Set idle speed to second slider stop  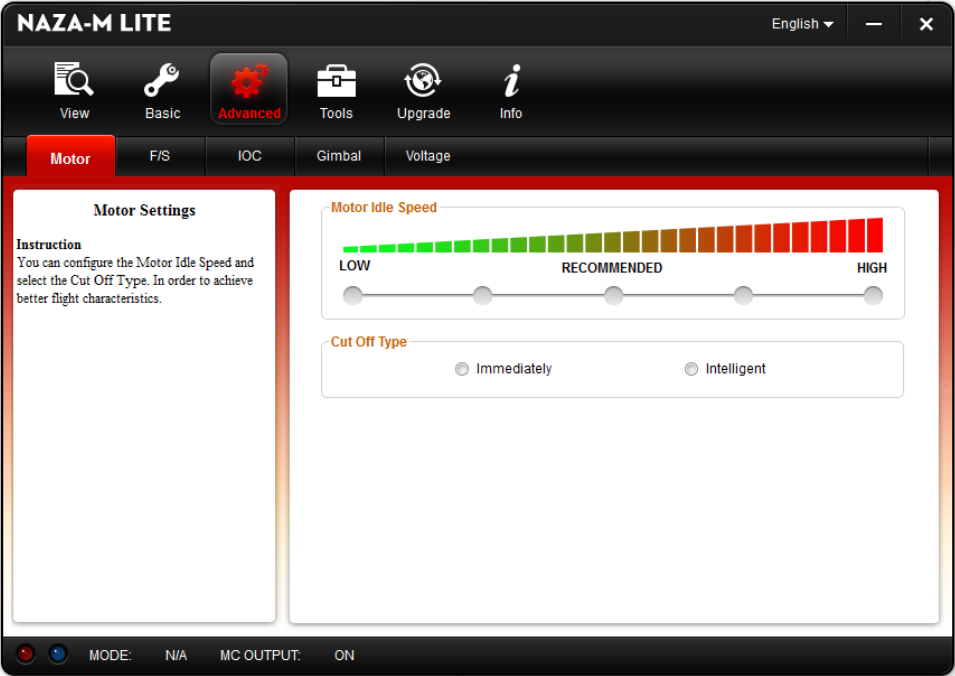pyautogui.click(x=482, y=295)
